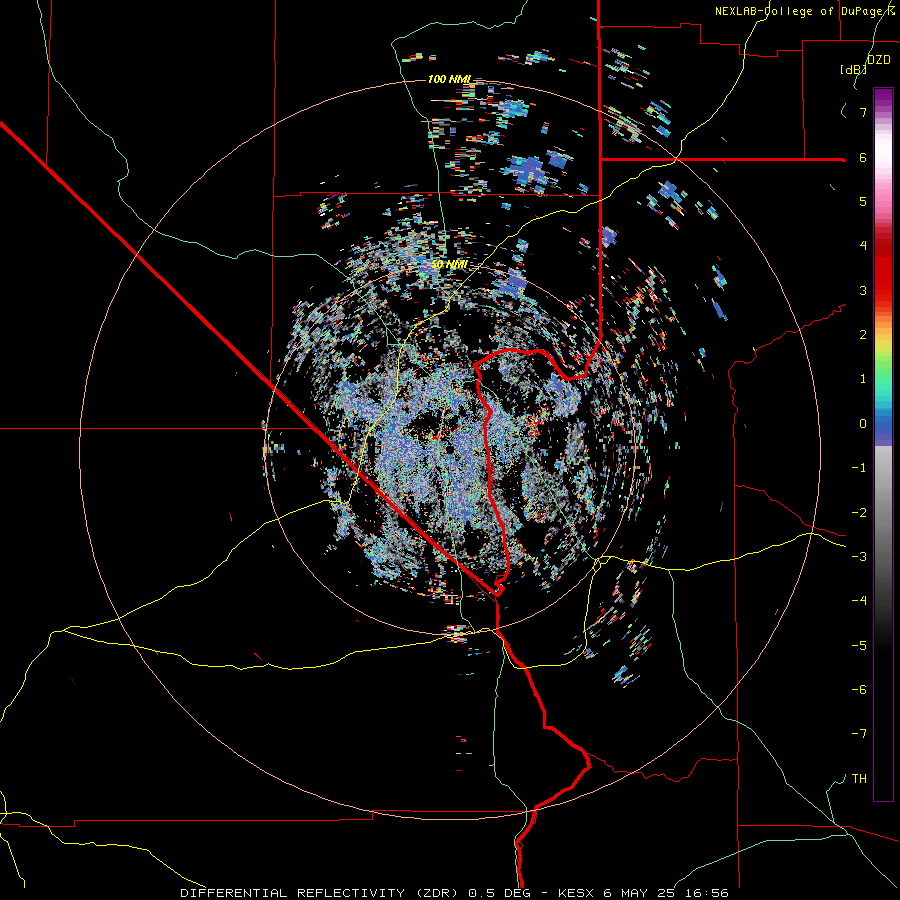Image resolution: width=900 pixels, height=900 pixels.
Task: Click the 100 NMI range ring label
Action: pos(449,79)
